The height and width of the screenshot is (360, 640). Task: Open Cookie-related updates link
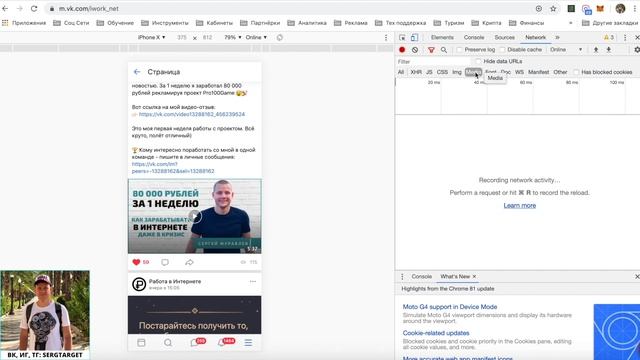click(436, 333)
